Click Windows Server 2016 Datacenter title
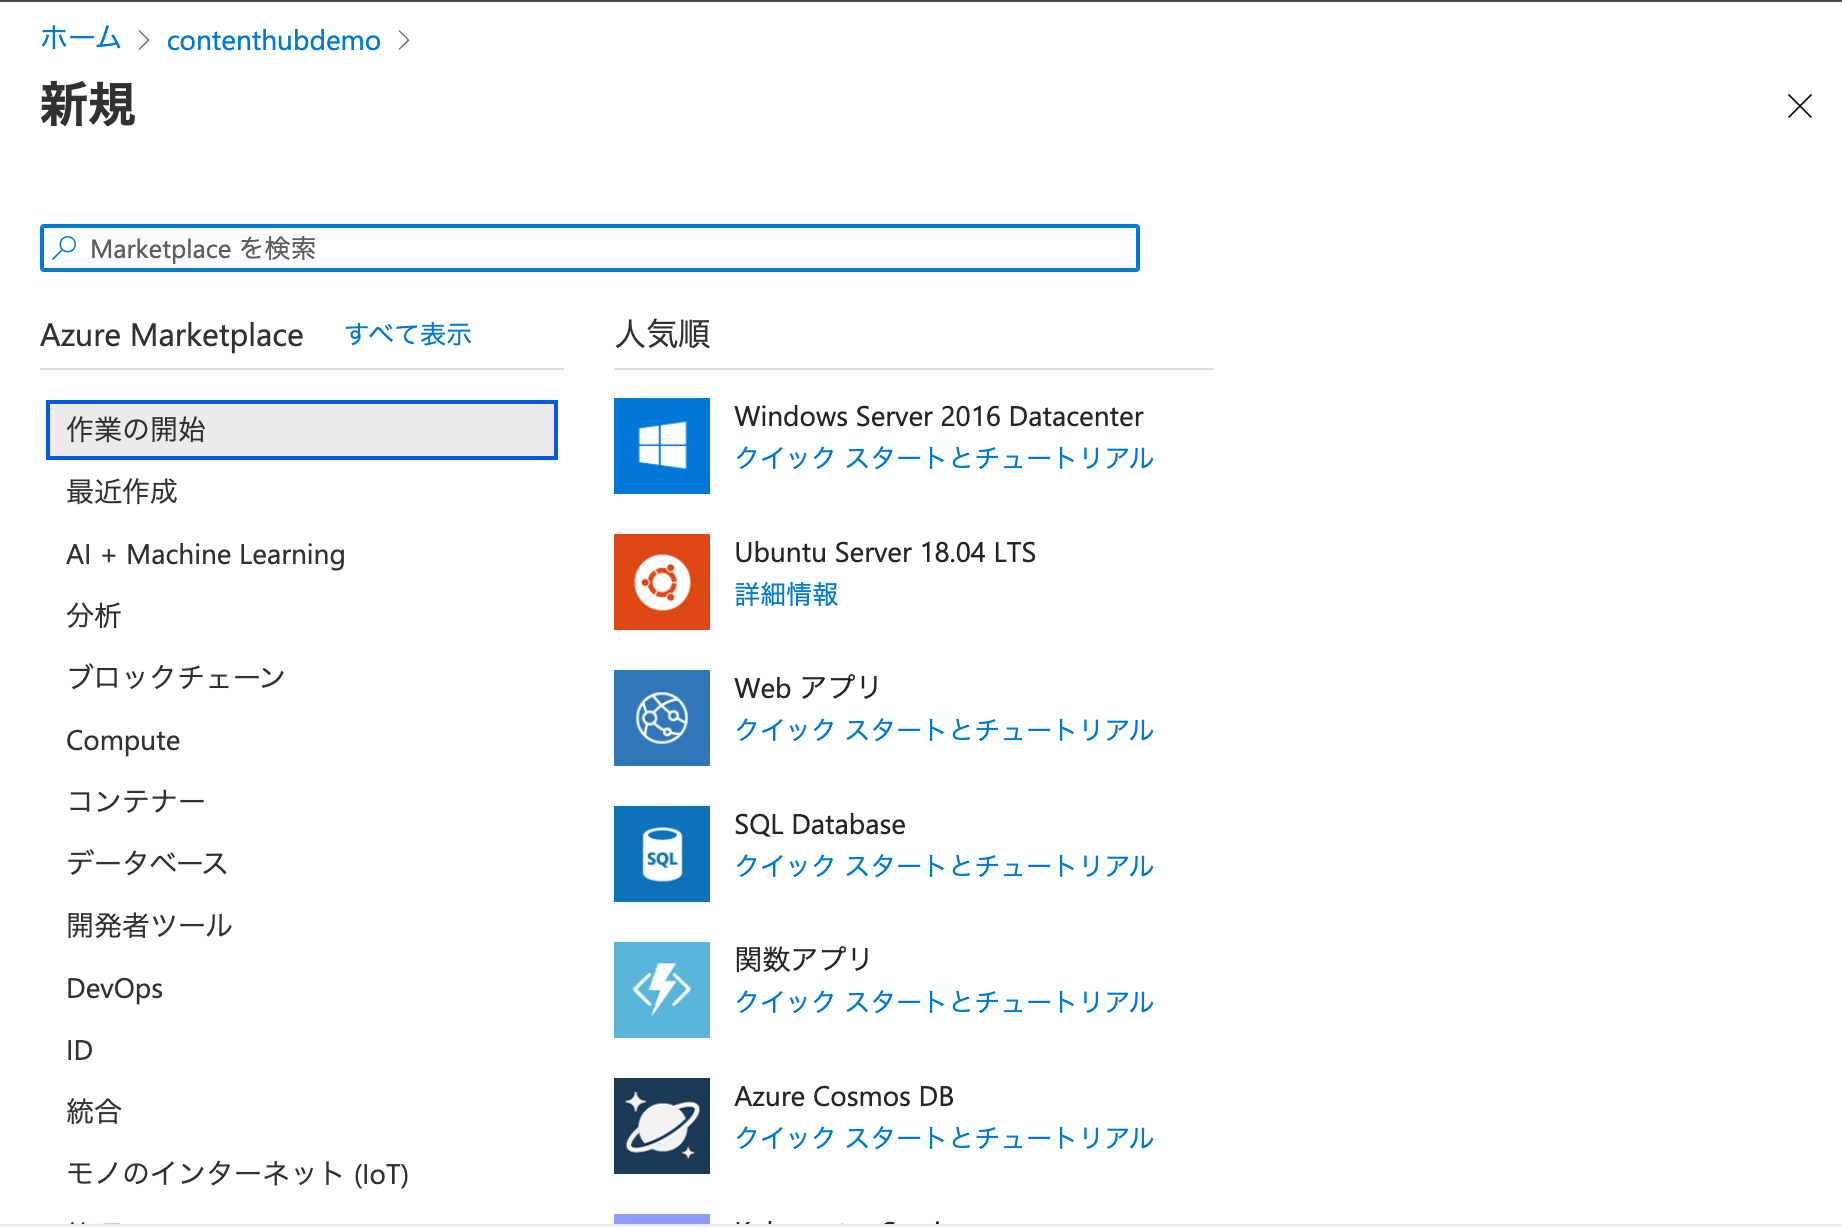This screenshot has width=1842, height=1228. pos(938,416)
